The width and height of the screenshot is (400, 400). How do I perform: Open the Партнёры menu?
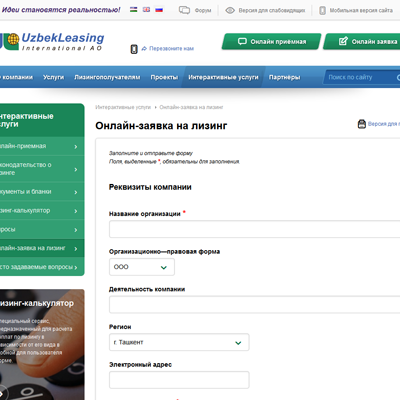(284, 77)
